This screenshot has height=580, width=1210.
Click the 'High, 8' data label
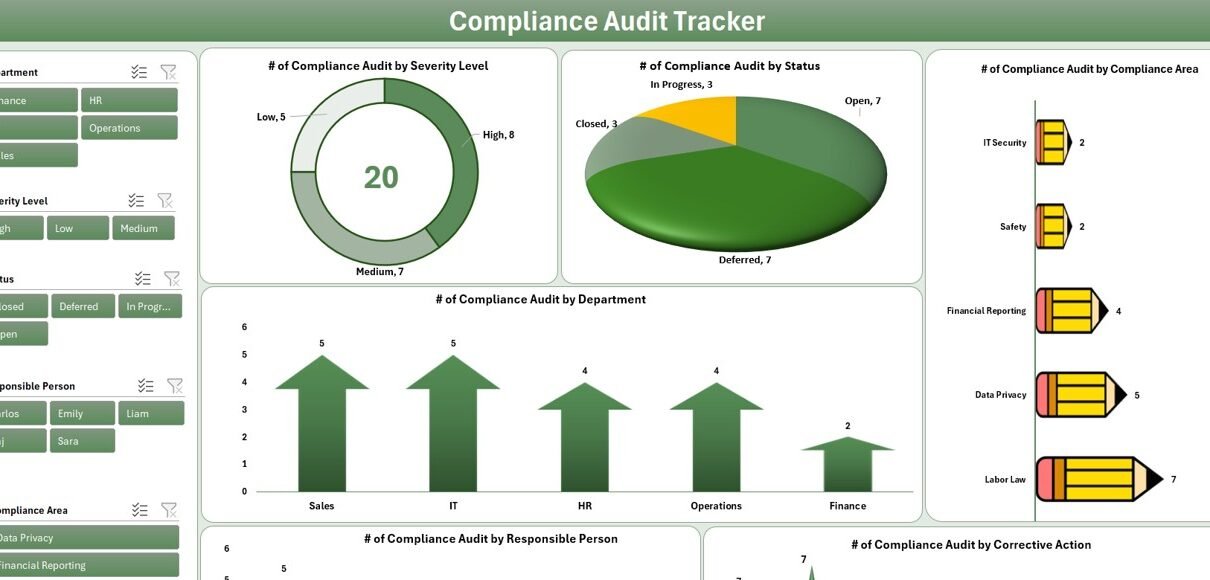point(499,135)
